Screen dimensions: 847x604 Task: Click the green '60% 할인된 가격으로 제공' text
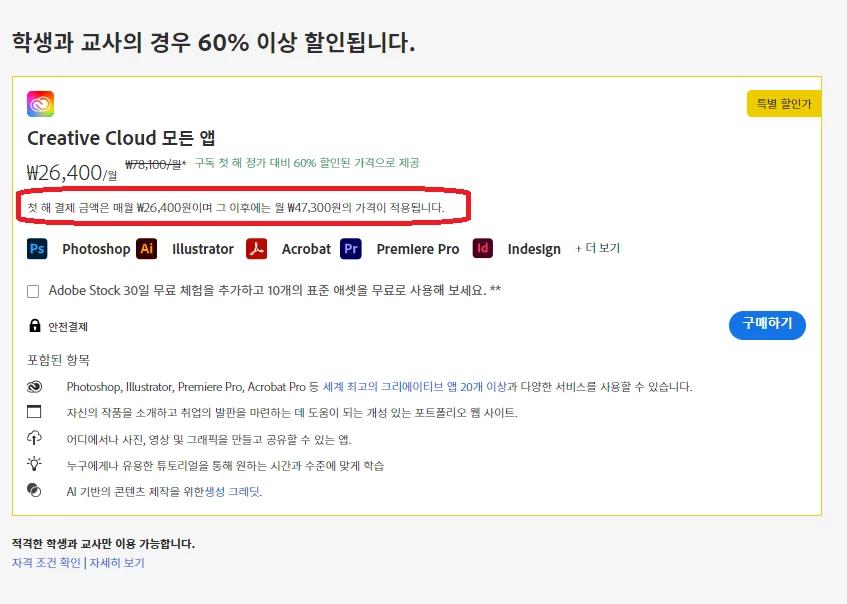click(x=307, y=163)
